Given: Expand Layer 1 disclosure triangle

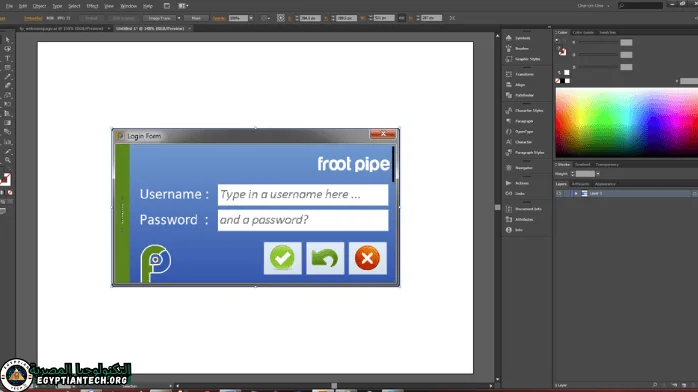Looking at the screenshot, I should pyautogui.click(x=576, y=194).
